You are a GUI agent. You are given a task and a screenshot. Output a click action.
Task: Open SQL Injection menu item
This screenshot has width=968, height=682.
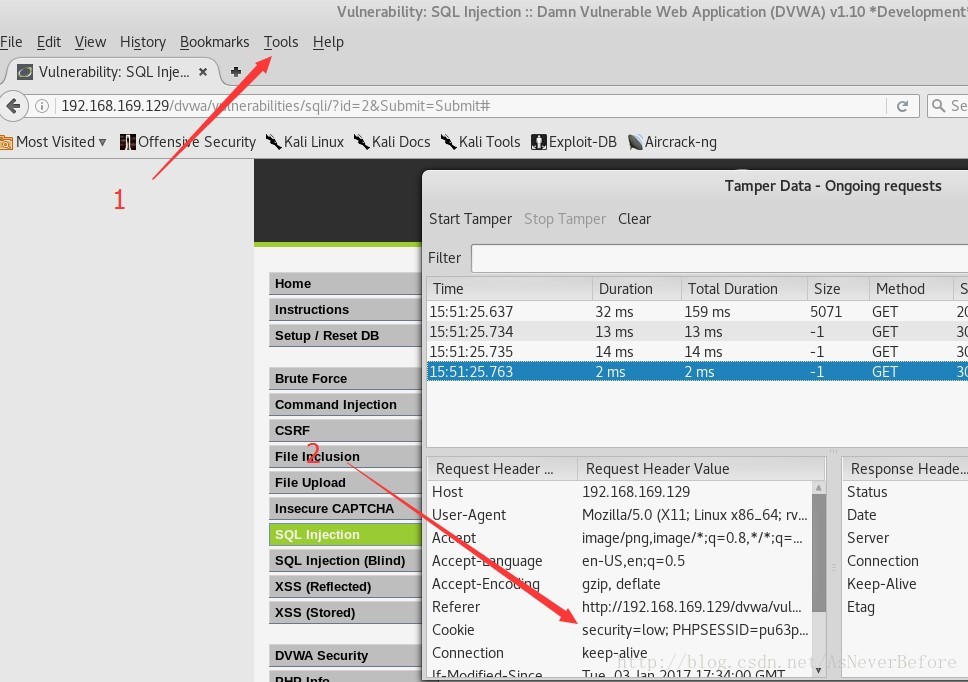[x=346, y=534]
